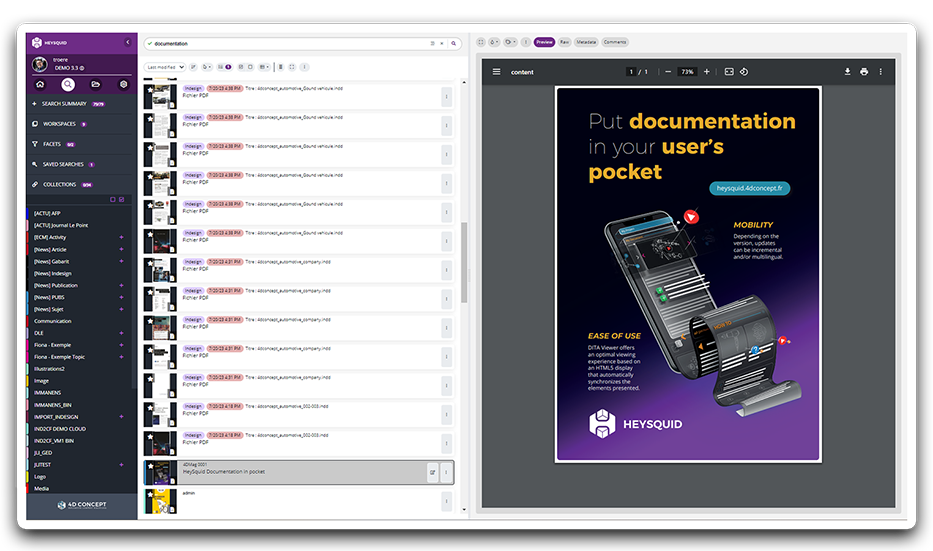Viewport: 933px width, 551px height.
Task: Open the grouping filter with count badge
Action: [x=224, y=67]
